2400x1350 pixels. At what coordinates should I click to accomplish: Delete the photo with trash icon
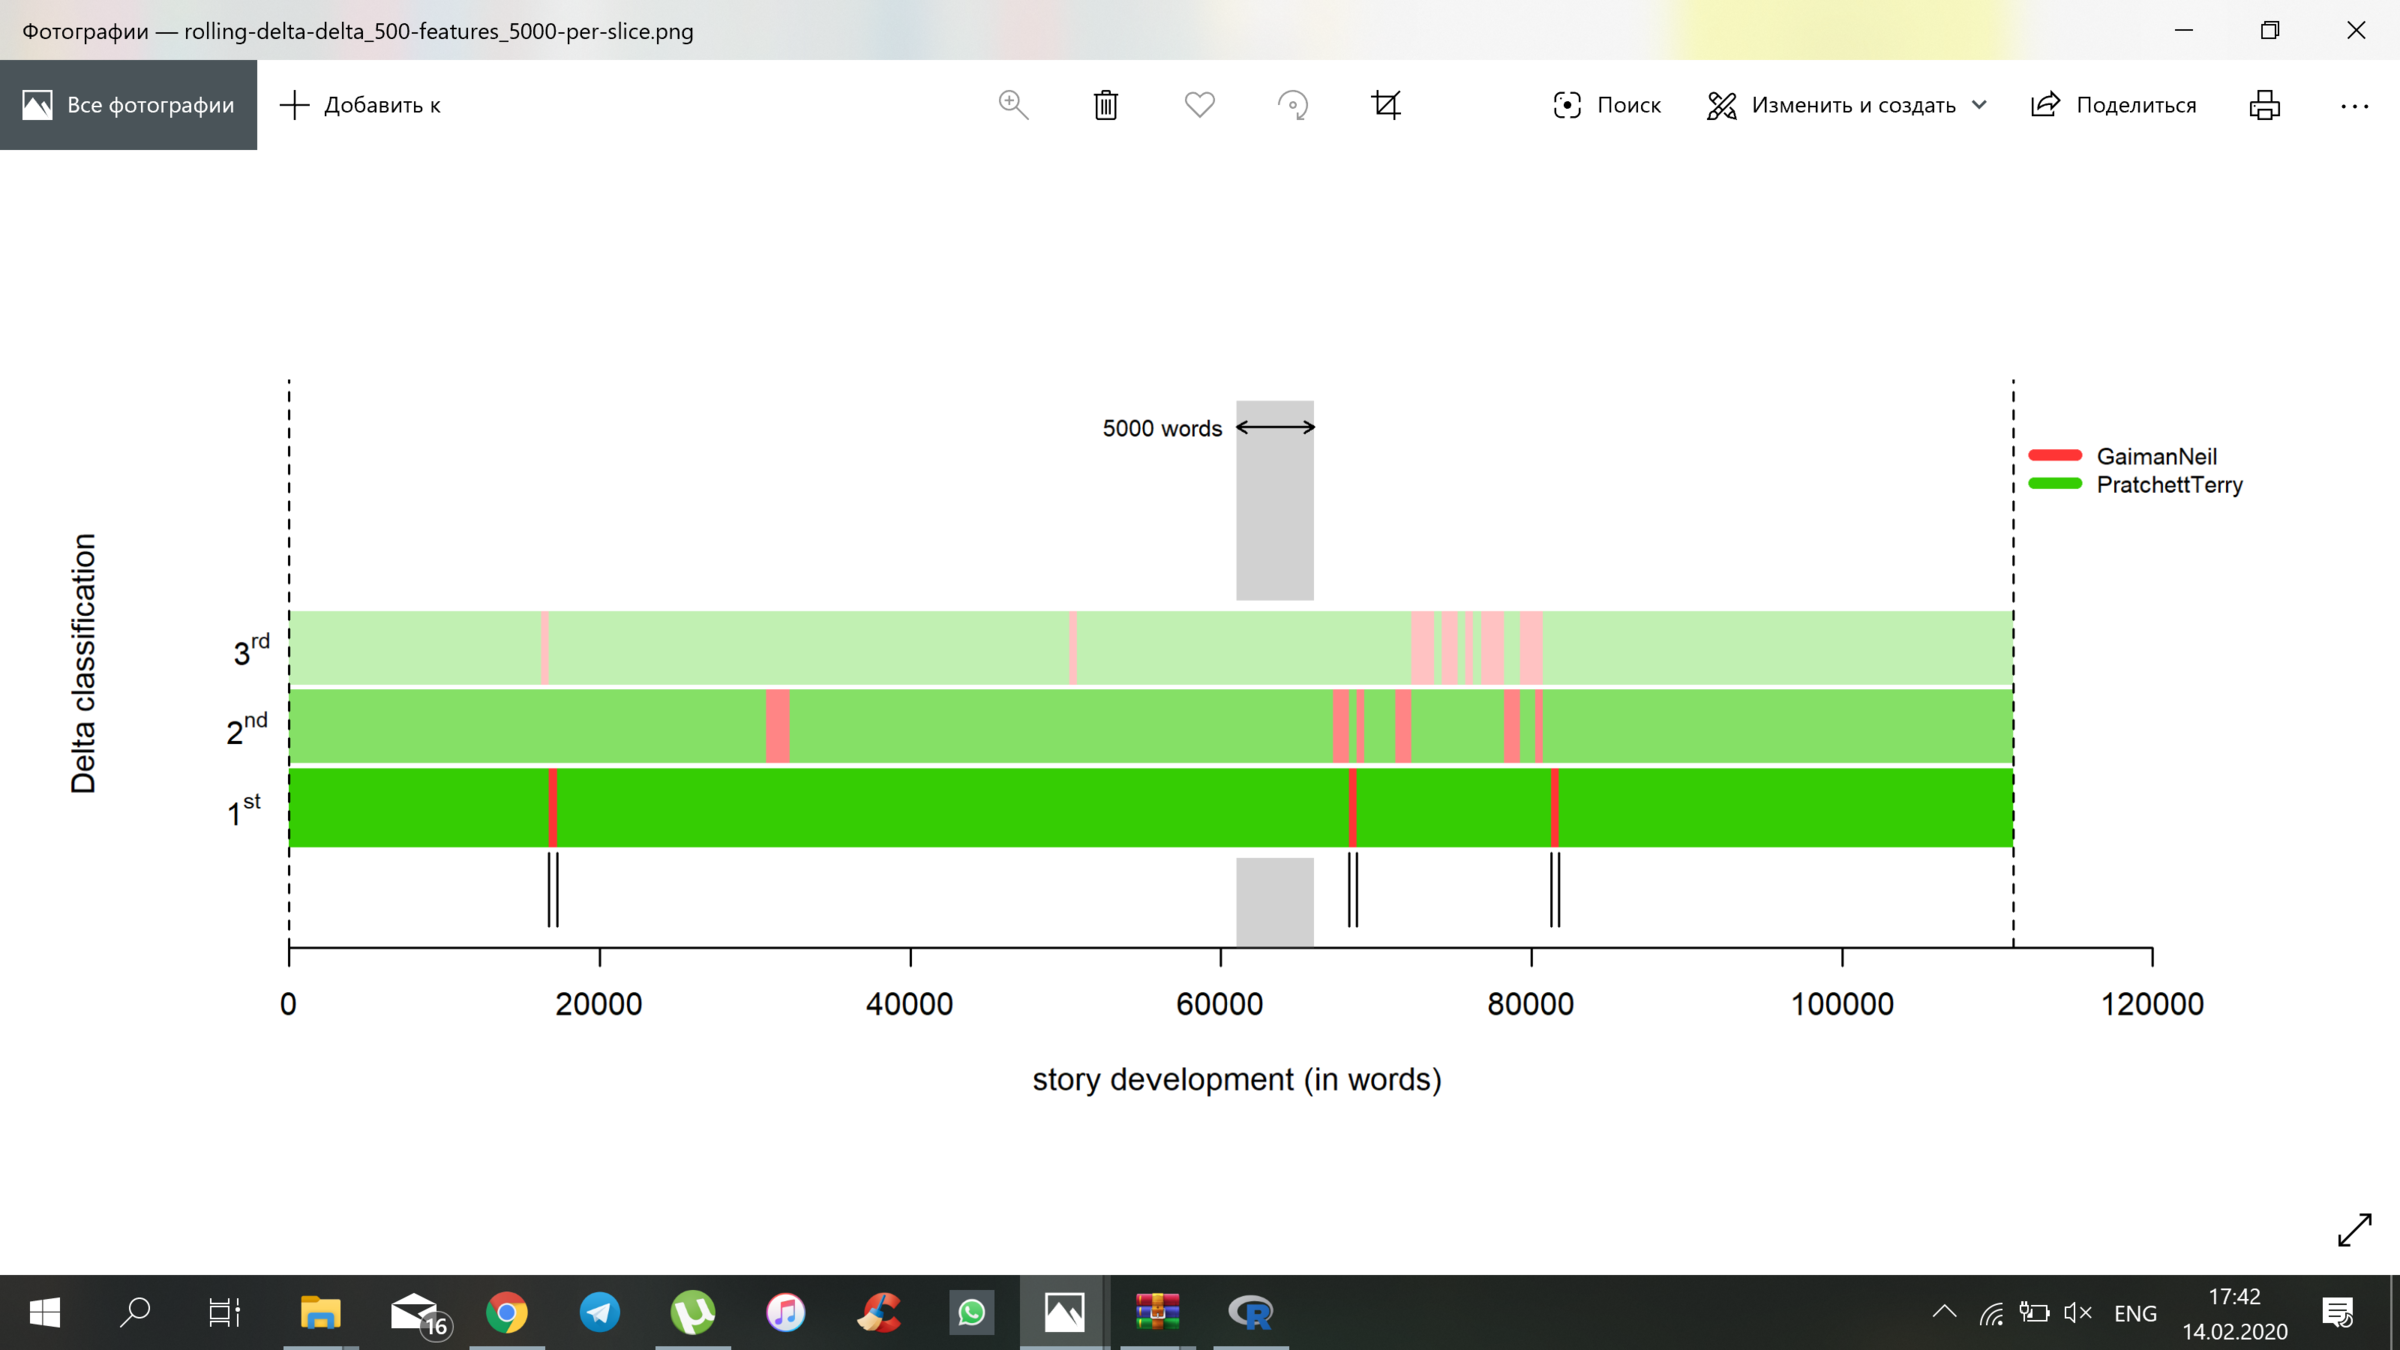[1106, 105]
